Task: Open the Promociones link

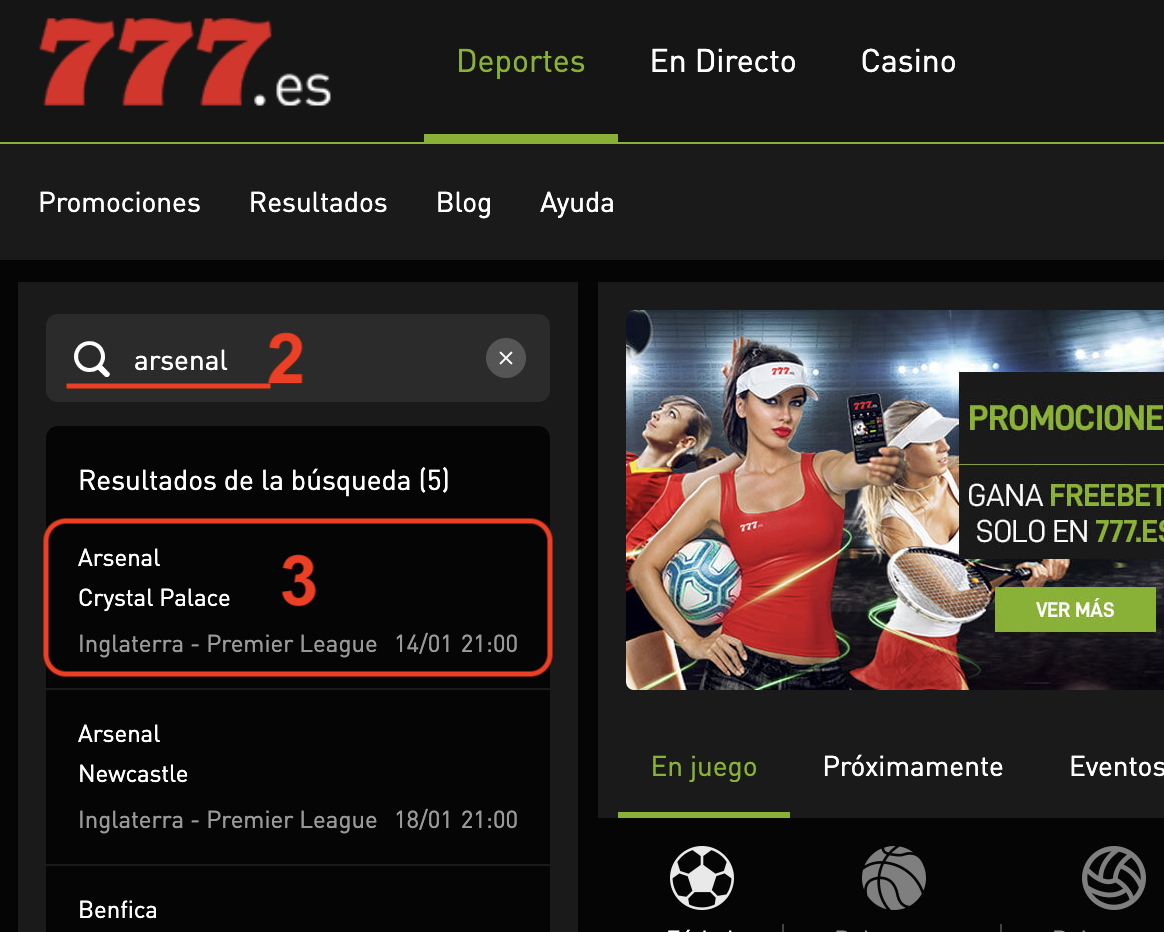Action: pyautogui.click(x=120, y=203)
